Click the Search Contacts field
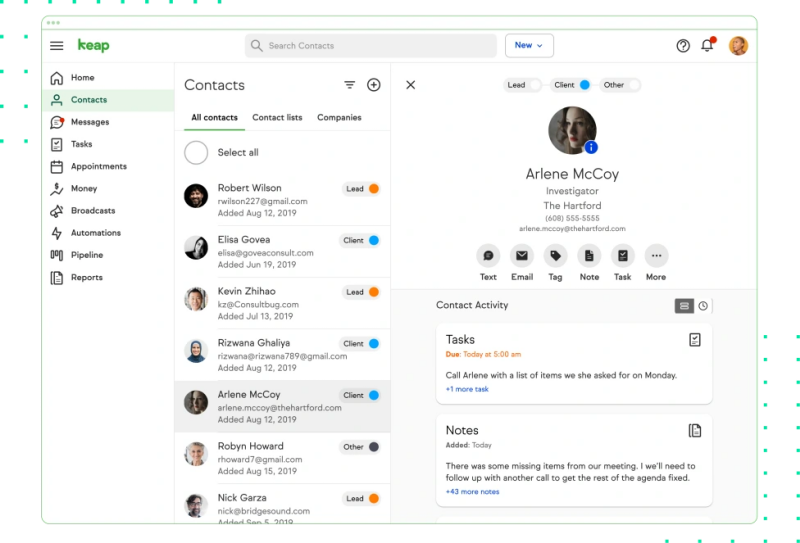The height and width of the screenshot is (543, 800). 371,46
